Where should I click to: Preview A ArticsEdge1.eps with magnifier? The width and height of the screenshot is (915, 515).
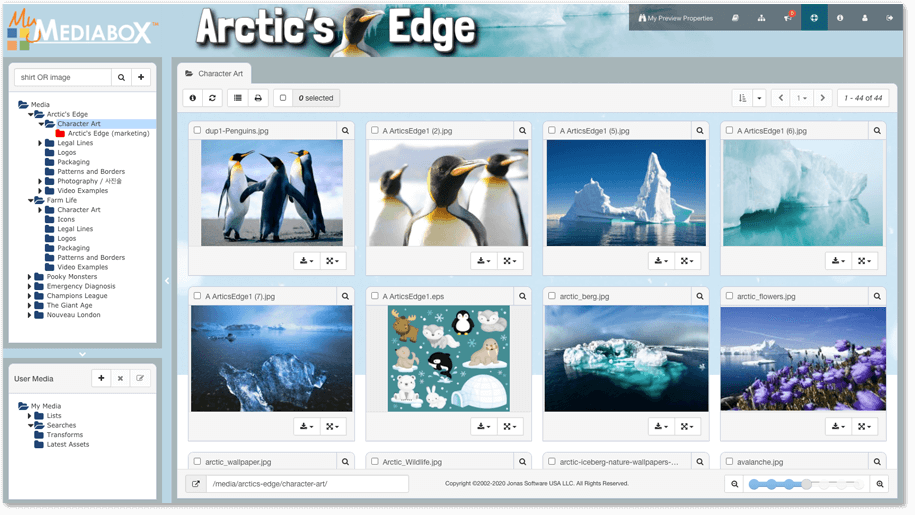point(523,296)
